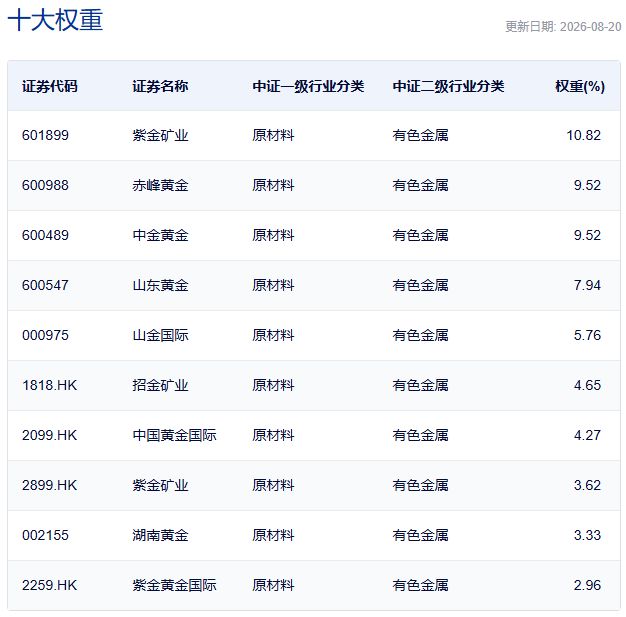Viewport: 626px width, 617px height.
Task: Click 有色金属 in the 紫金黄金国际 row
Action: (420, 585)
